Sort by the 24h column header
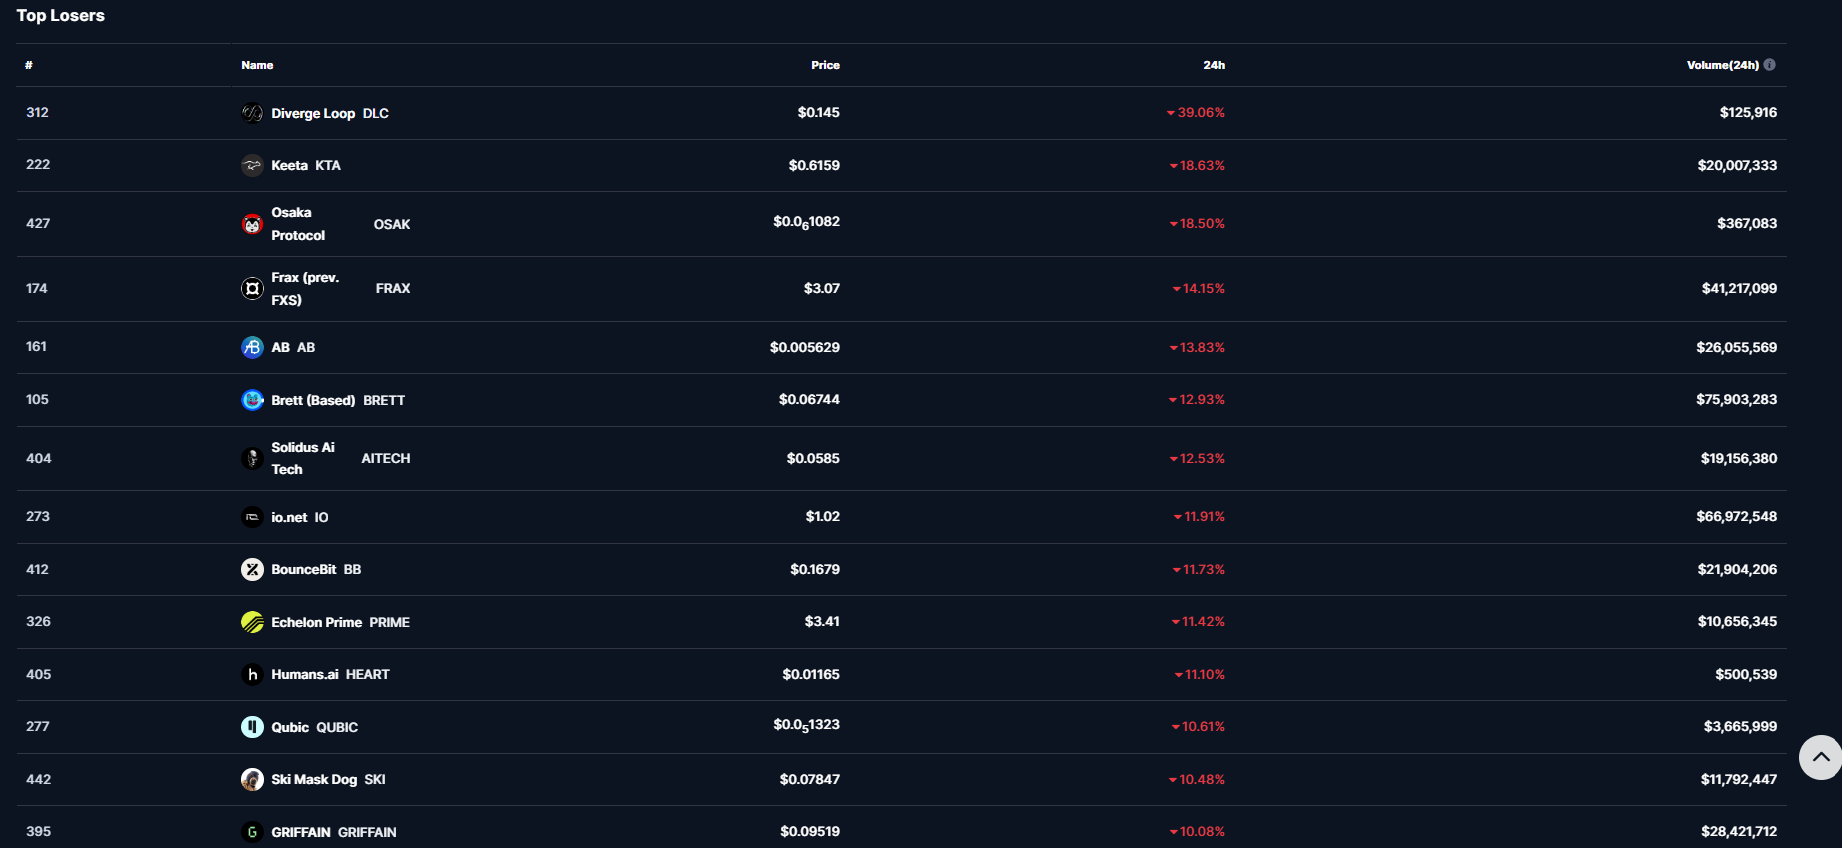The height and width of the screenshot is (848, 1842). point(1213,65)
